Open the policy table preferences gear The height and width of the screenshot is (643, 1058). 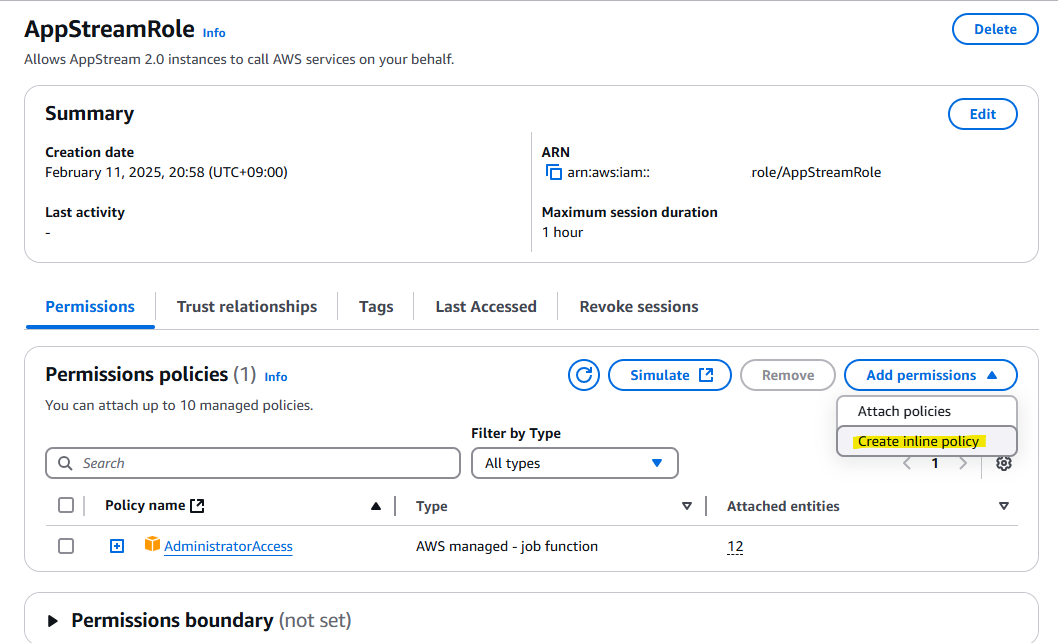[1004, 463]
